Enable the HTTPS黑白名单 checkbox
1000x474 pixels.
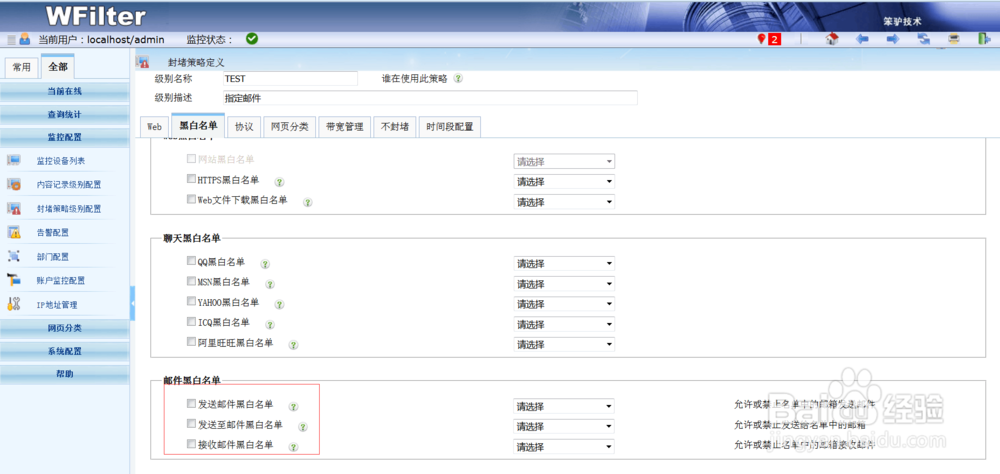pos(191,180)
